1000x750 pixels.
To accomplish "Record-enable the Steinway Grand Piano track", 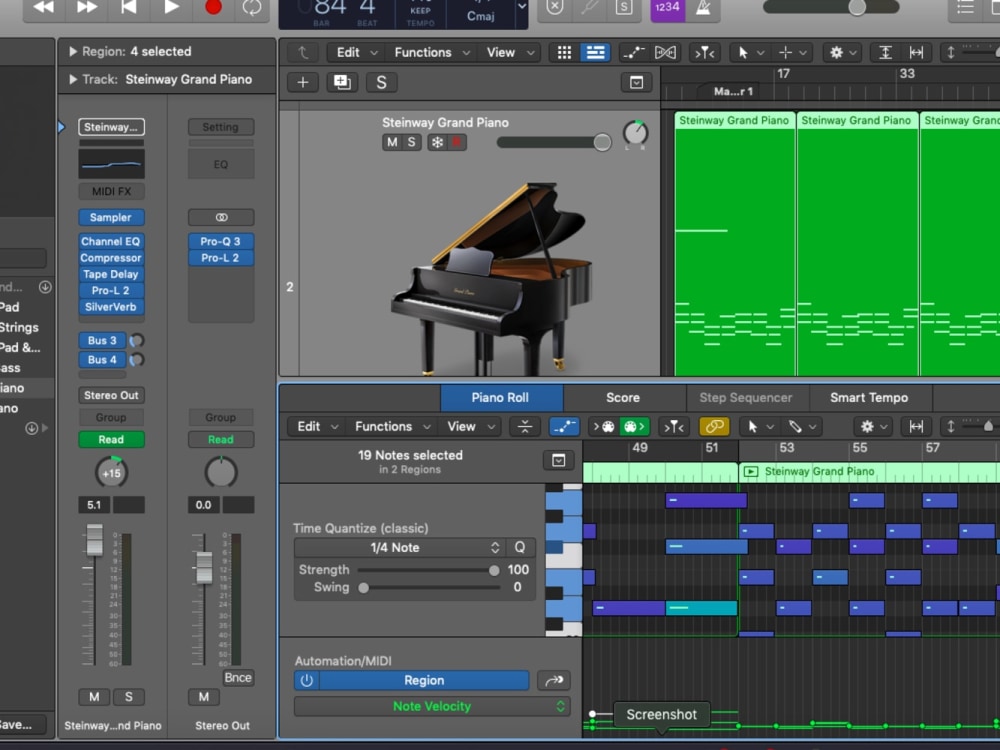I will coord(457,142).
